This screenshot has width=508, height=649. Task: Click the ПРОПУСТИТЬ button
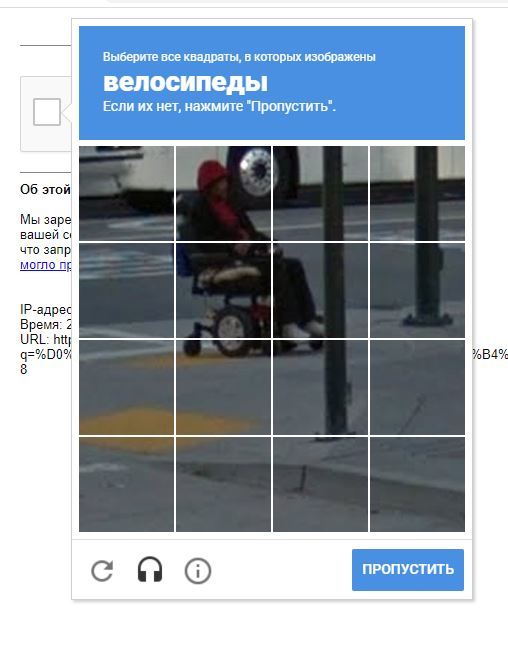(408, 570)
